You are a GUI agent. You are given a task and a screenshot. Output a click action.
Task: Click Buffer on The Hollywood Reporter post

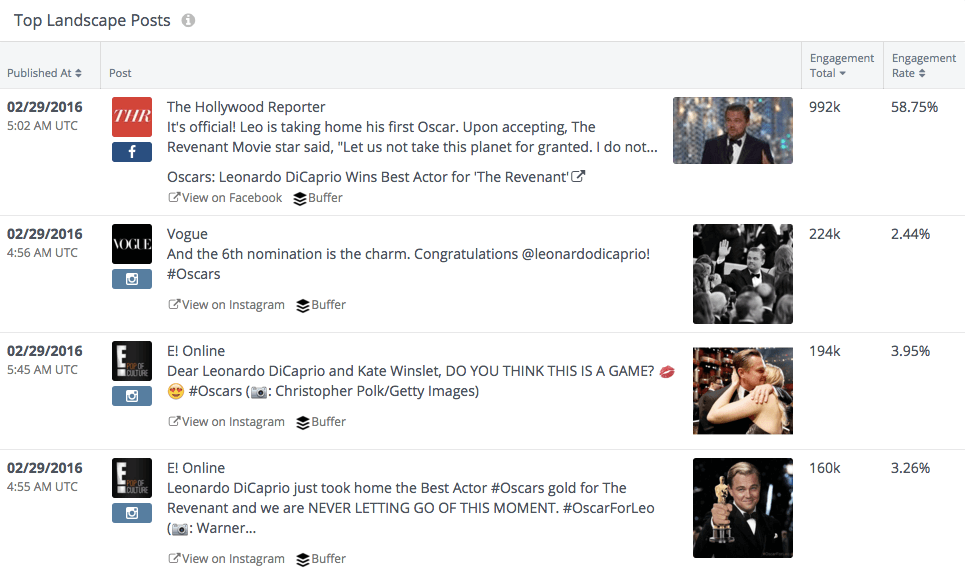[x=318, y=198]
